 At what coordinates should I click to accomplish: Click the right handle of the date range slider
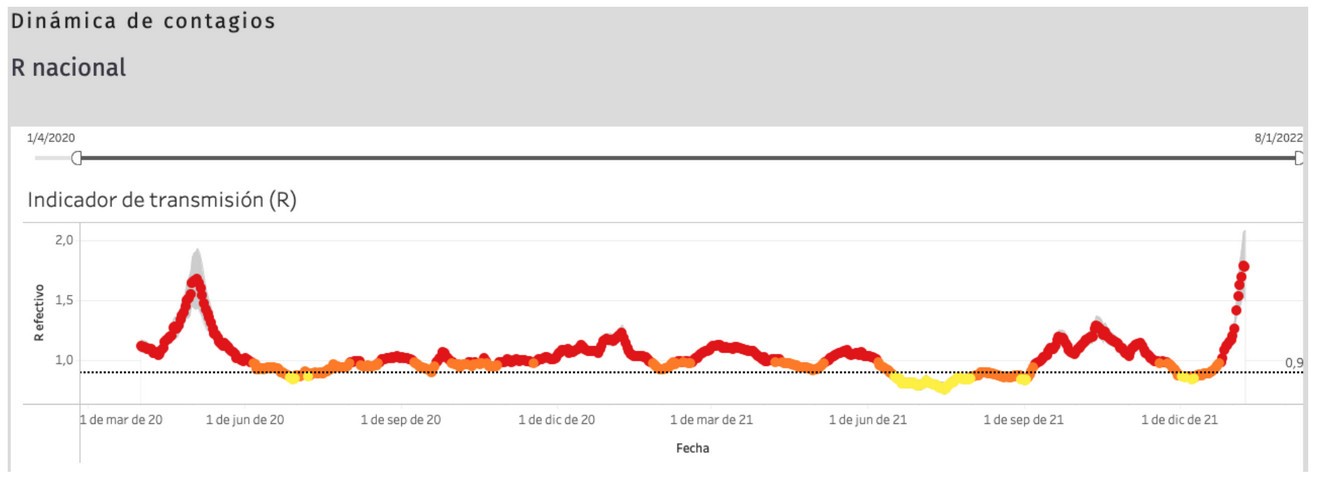click(1299, 158)
